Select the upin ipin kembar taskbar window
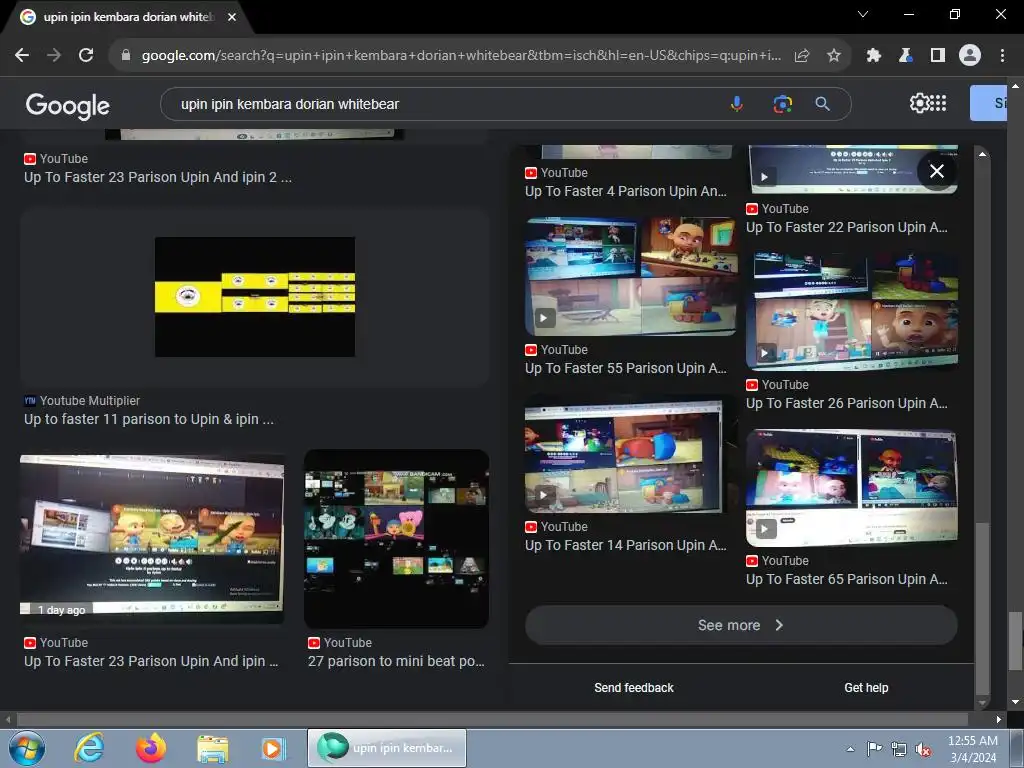 pos(387,748)
